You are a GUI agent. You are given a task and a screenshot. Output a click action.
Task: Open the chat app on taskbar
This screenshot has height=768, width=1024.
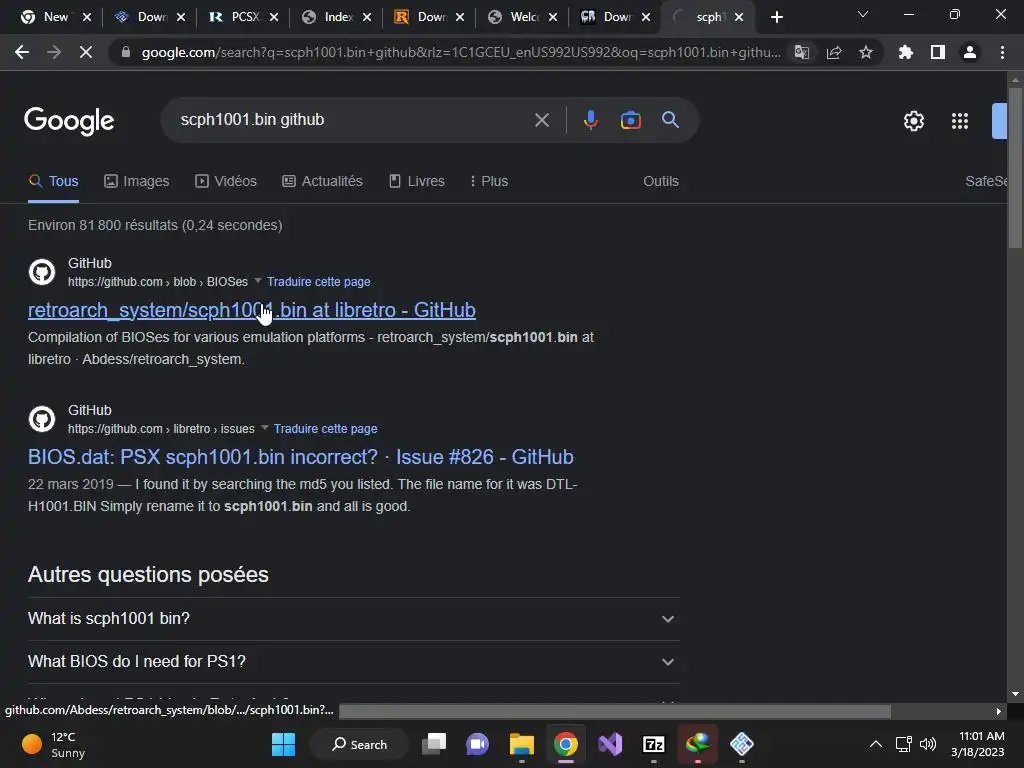tap(477, 744)
